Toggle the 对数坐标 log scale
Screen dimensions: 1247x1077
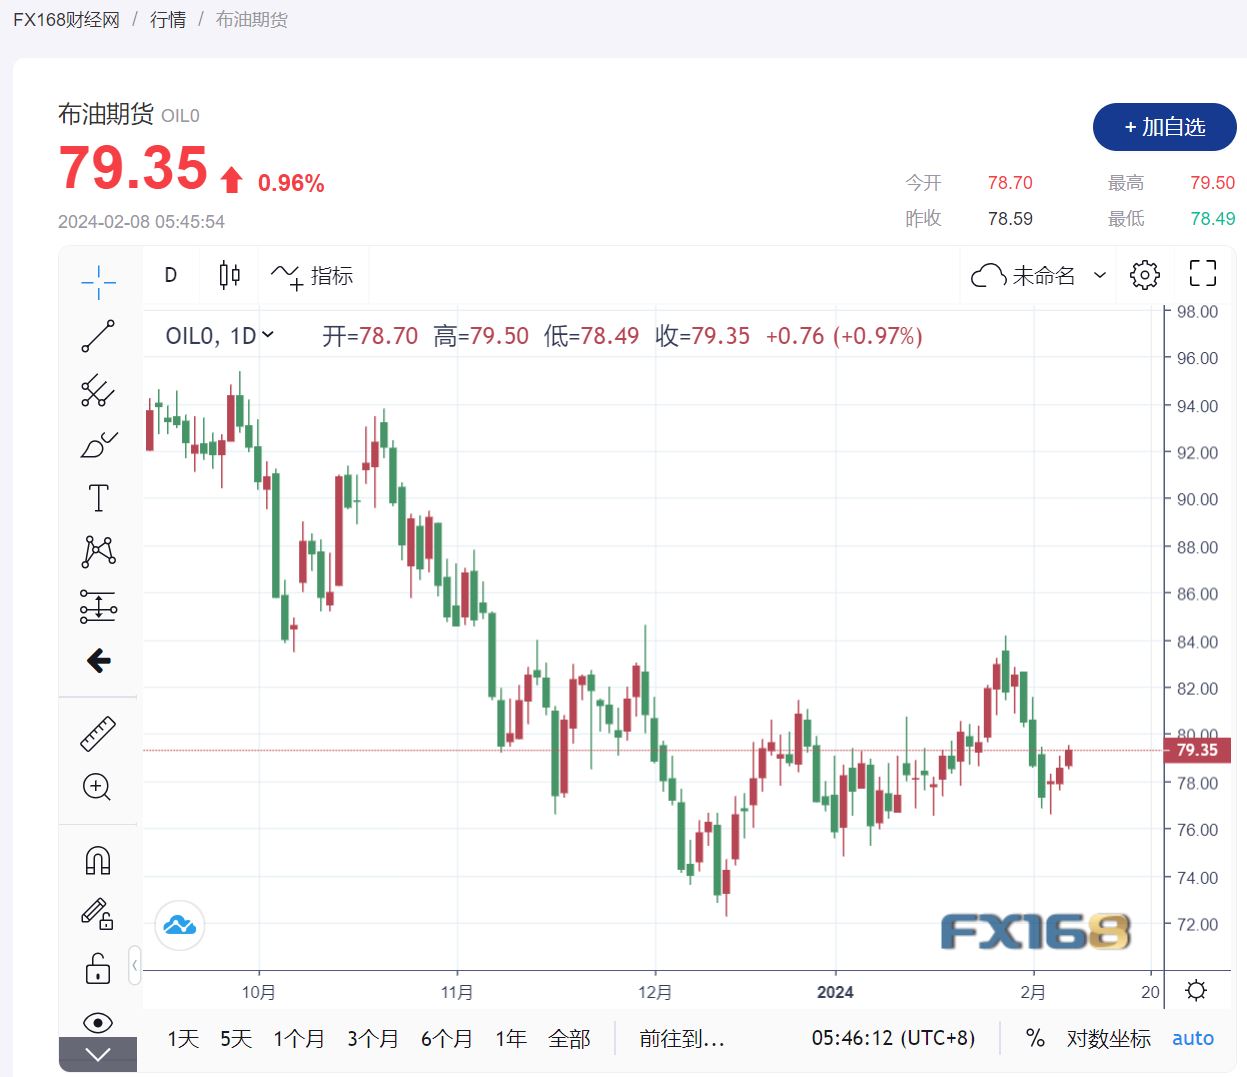click(x=1108, y=1039)
